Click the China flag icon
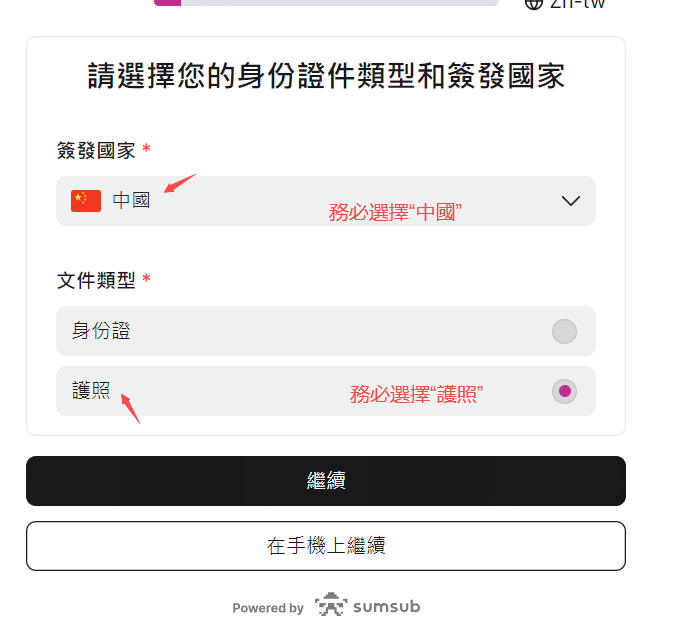689x631 pixels. (86, 201)
